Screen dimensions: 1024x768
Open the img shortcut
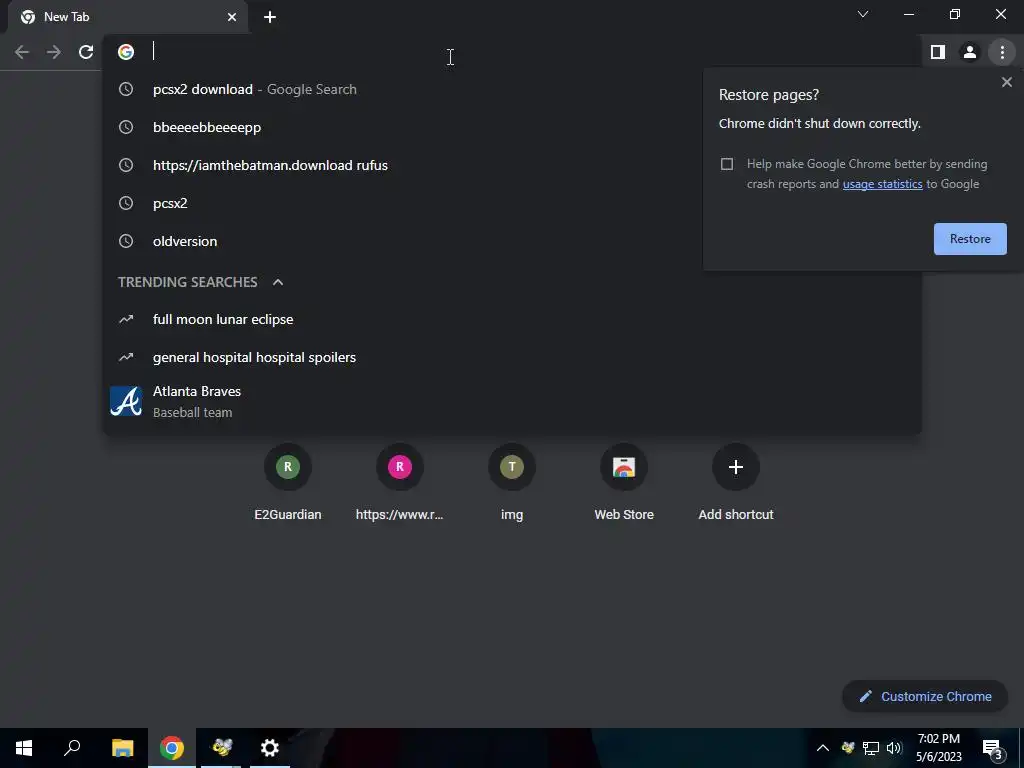click(511, 483)
